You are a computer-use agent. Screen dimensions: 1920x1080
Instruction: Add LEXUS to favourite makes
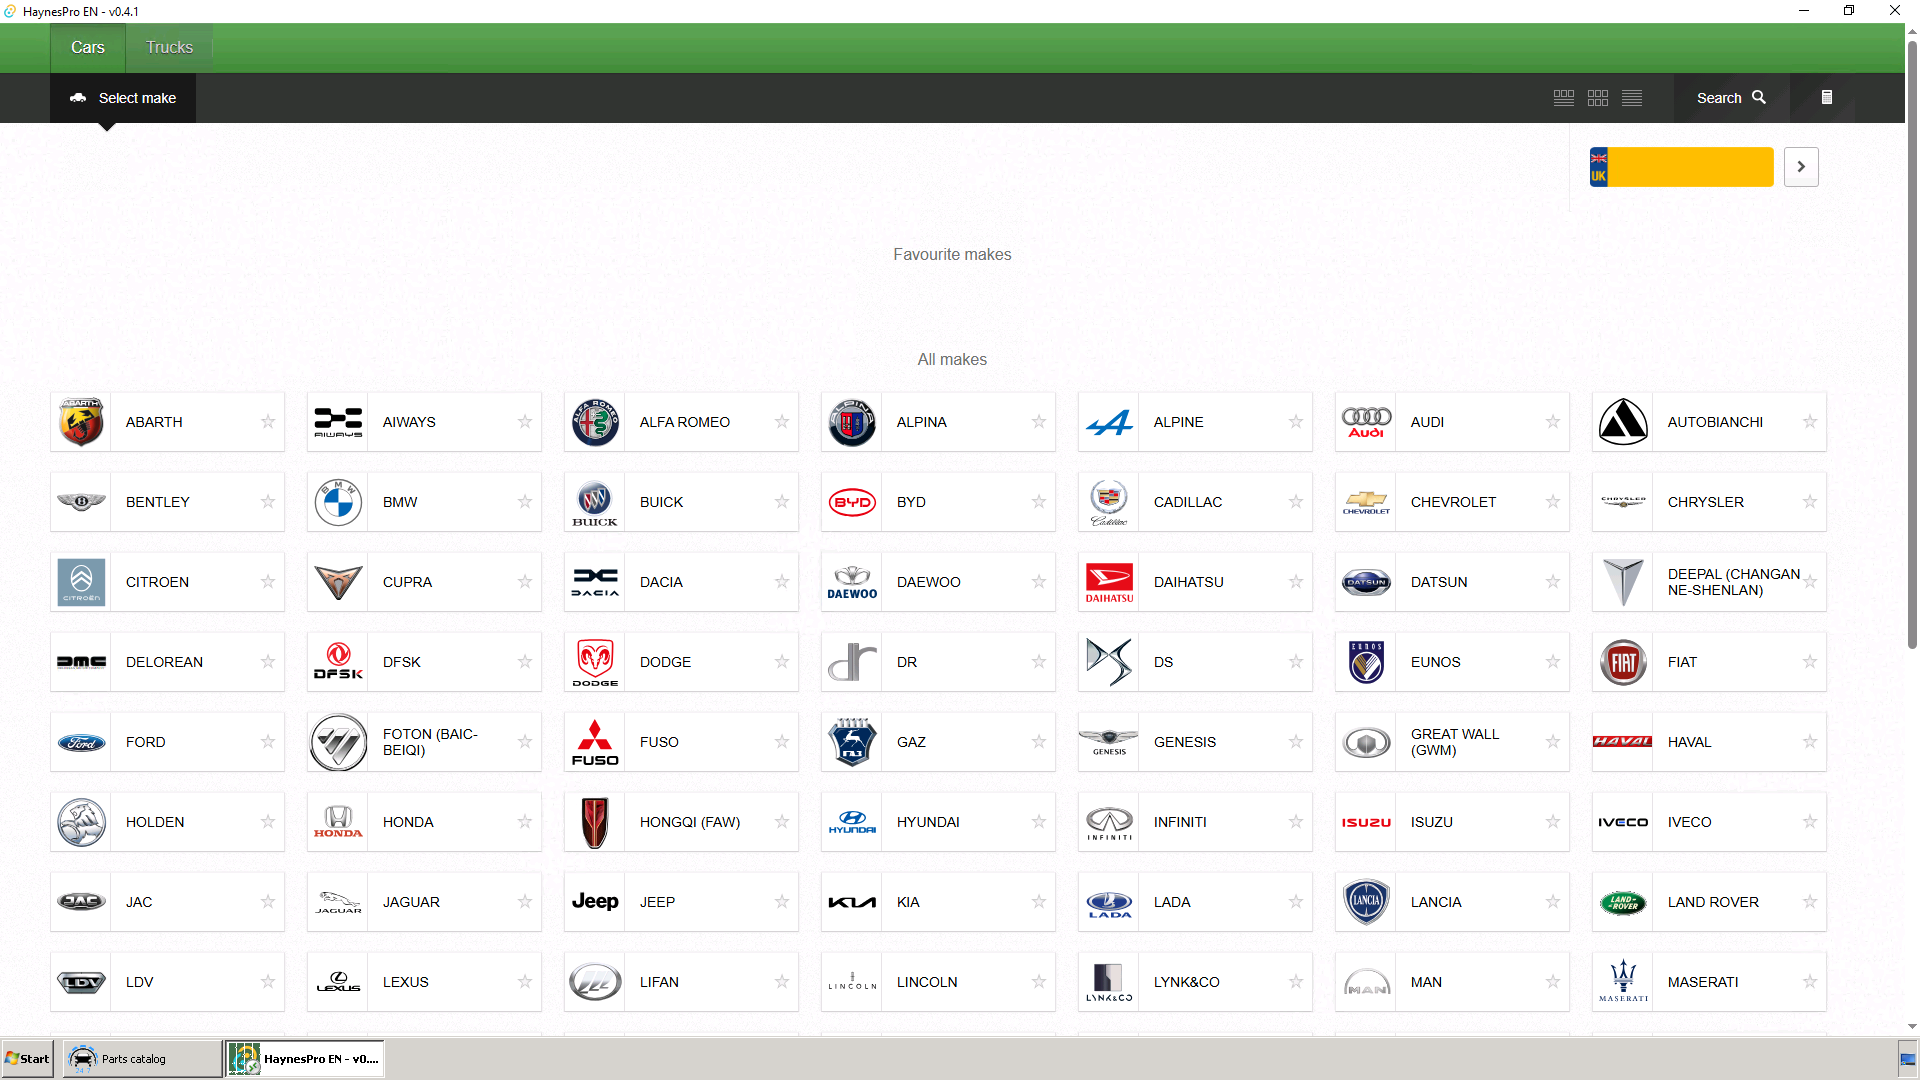coord(525,982)
